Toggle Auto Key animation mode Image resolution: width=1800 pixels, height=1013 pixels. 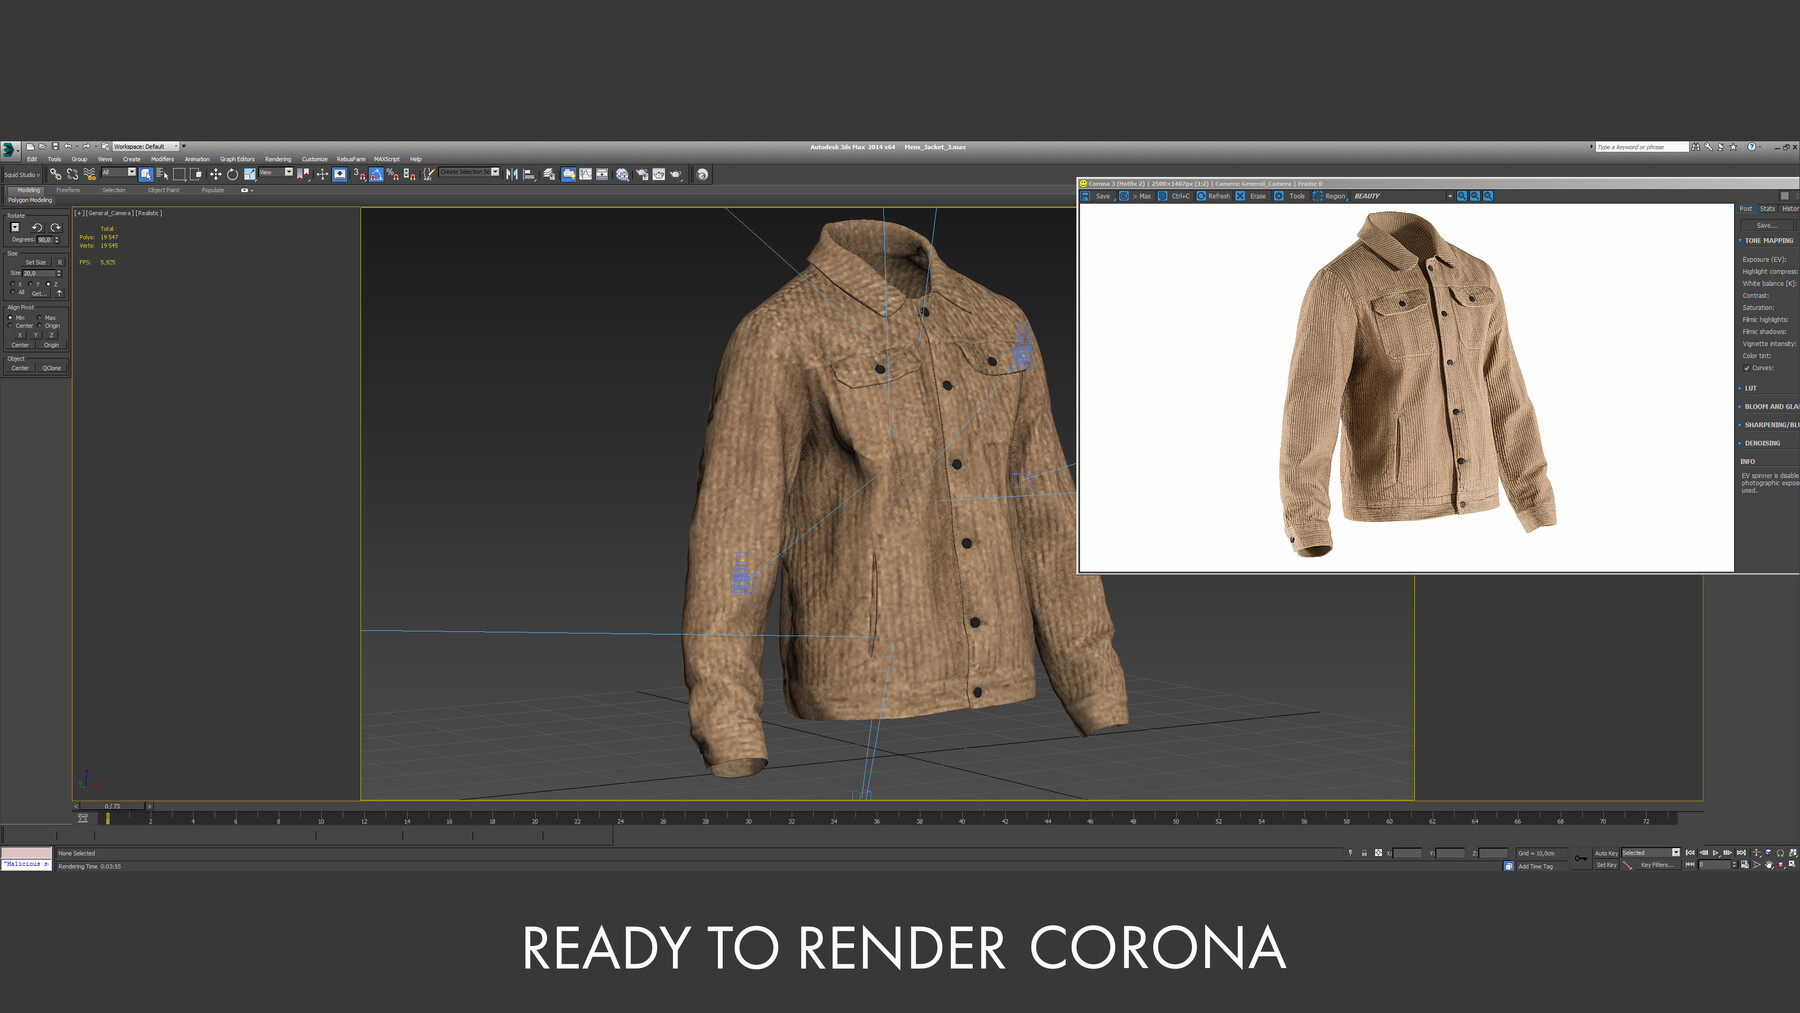1606,853
